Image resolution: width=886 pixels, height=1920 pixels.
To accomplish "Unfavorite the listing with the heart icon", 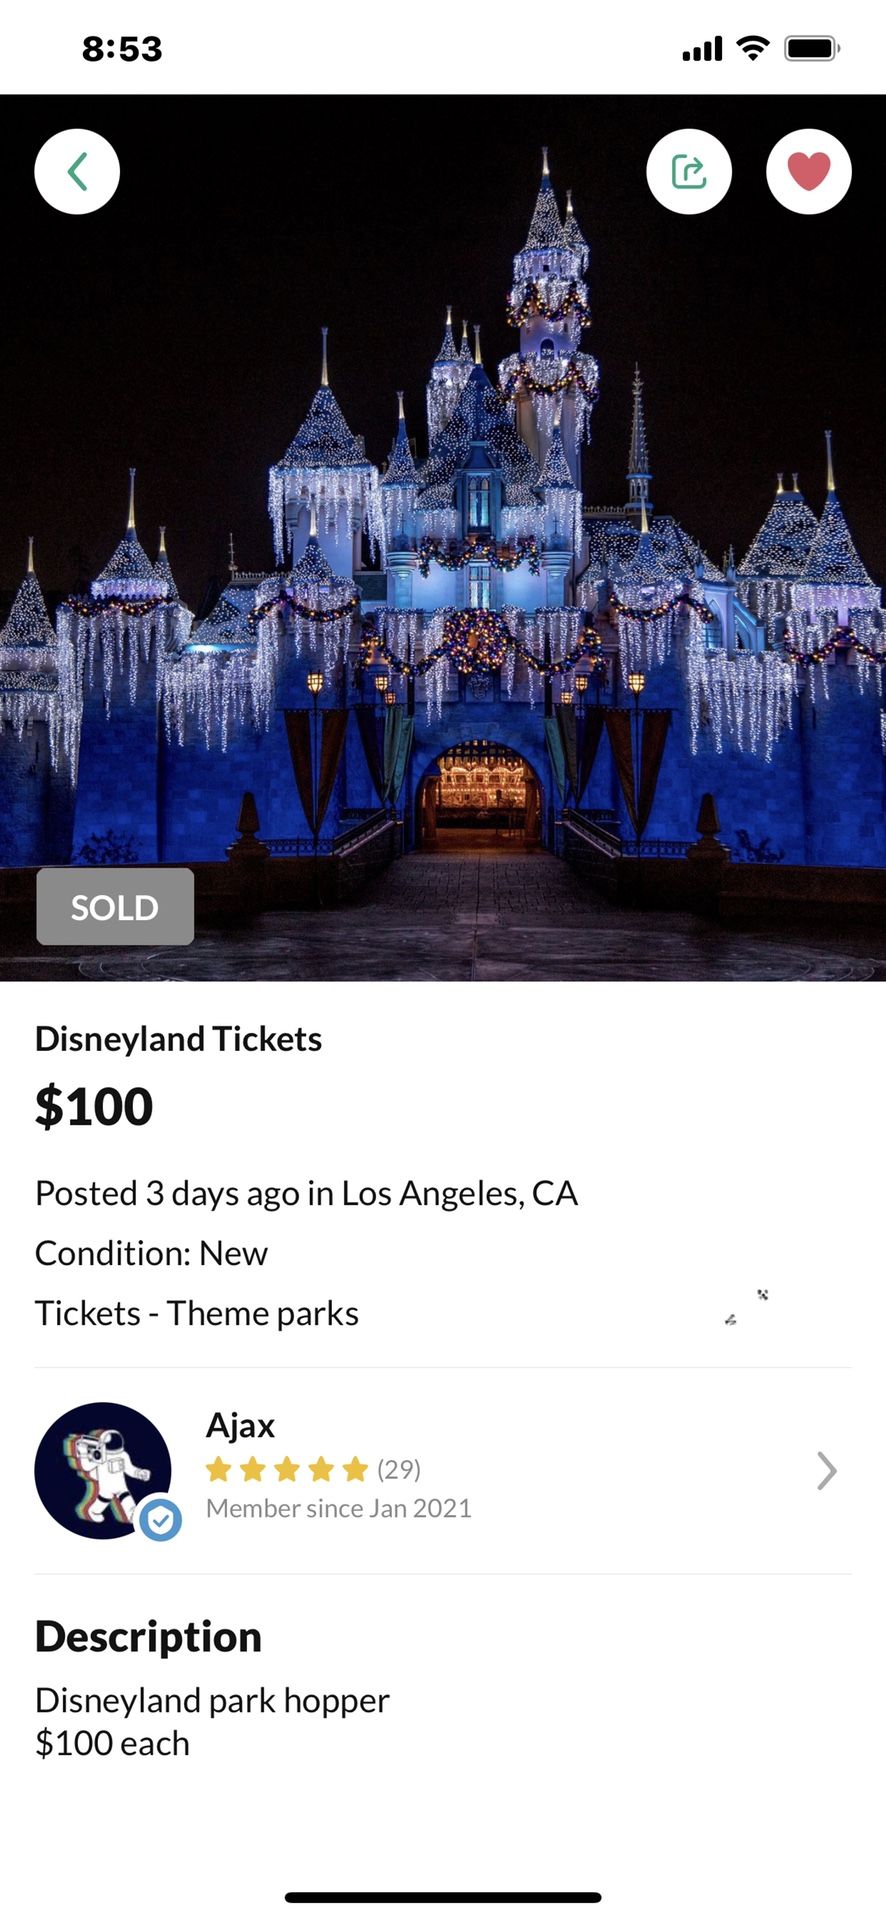I will pos(808,172).
